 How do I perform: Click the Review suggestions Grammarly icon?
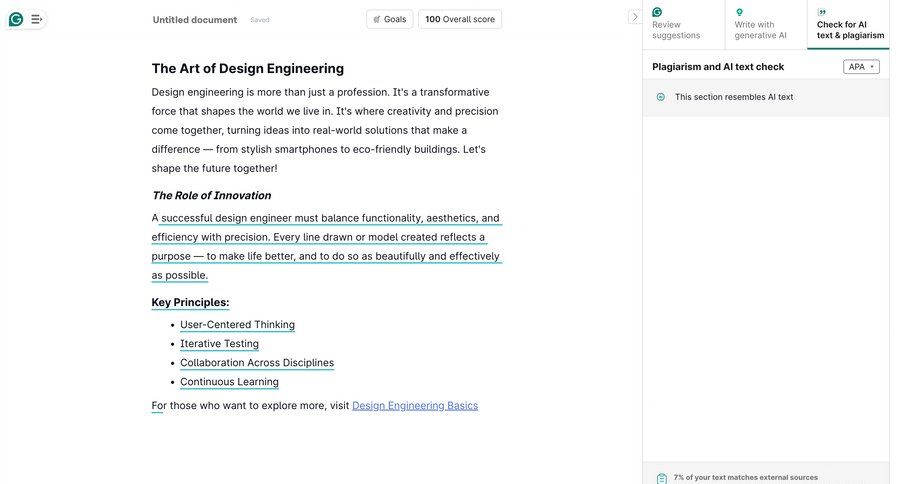point(657,12)
